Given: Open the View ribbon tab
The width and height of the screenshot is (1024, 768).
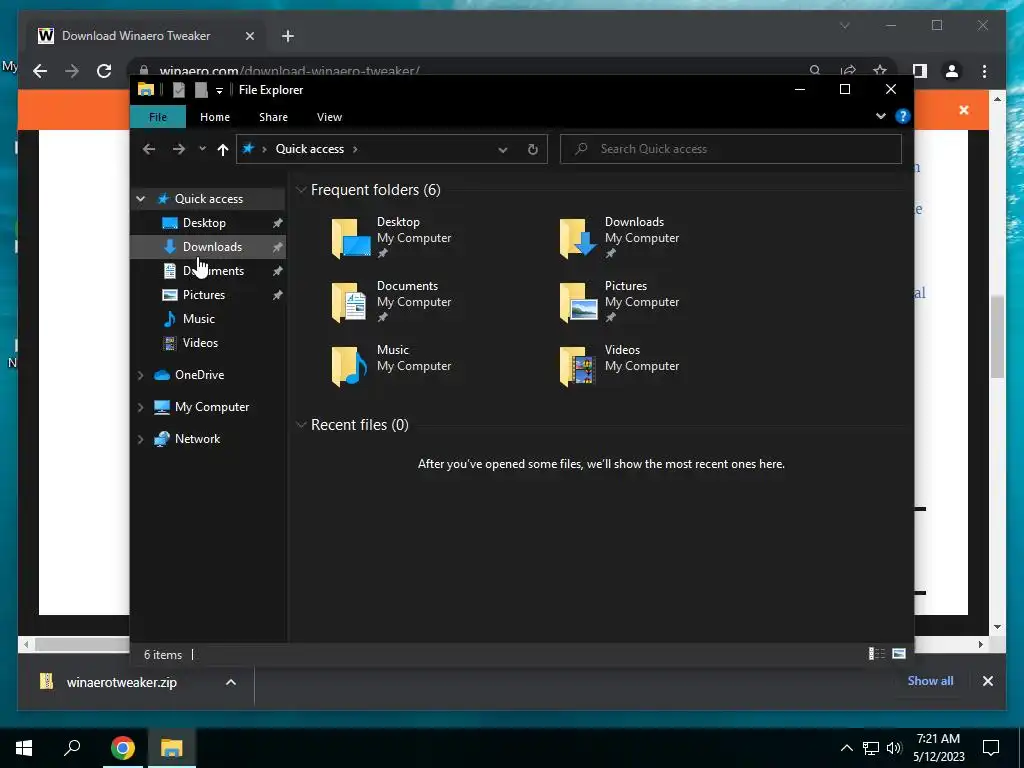Looking at the screenshot, I should 329,117.
